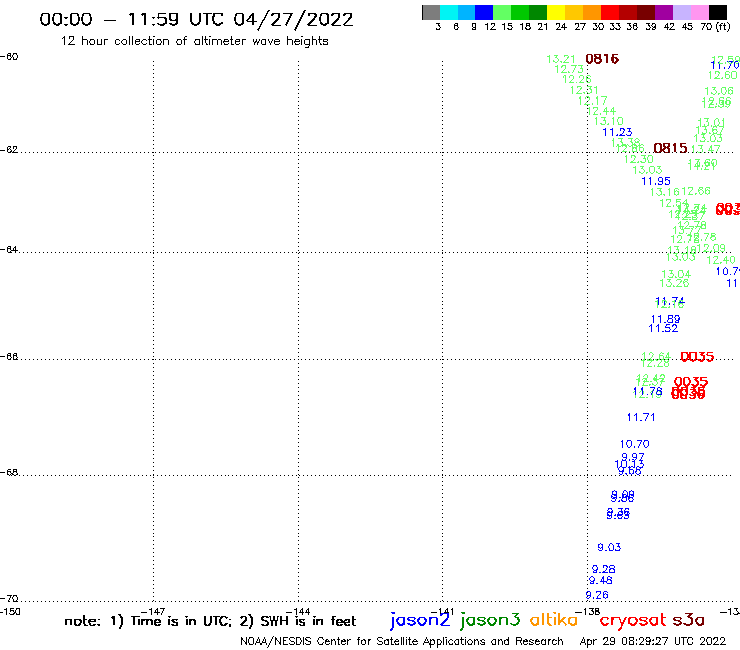
Task: Click the blue wave height value 11.89
Action: click(x=665, y=320)
